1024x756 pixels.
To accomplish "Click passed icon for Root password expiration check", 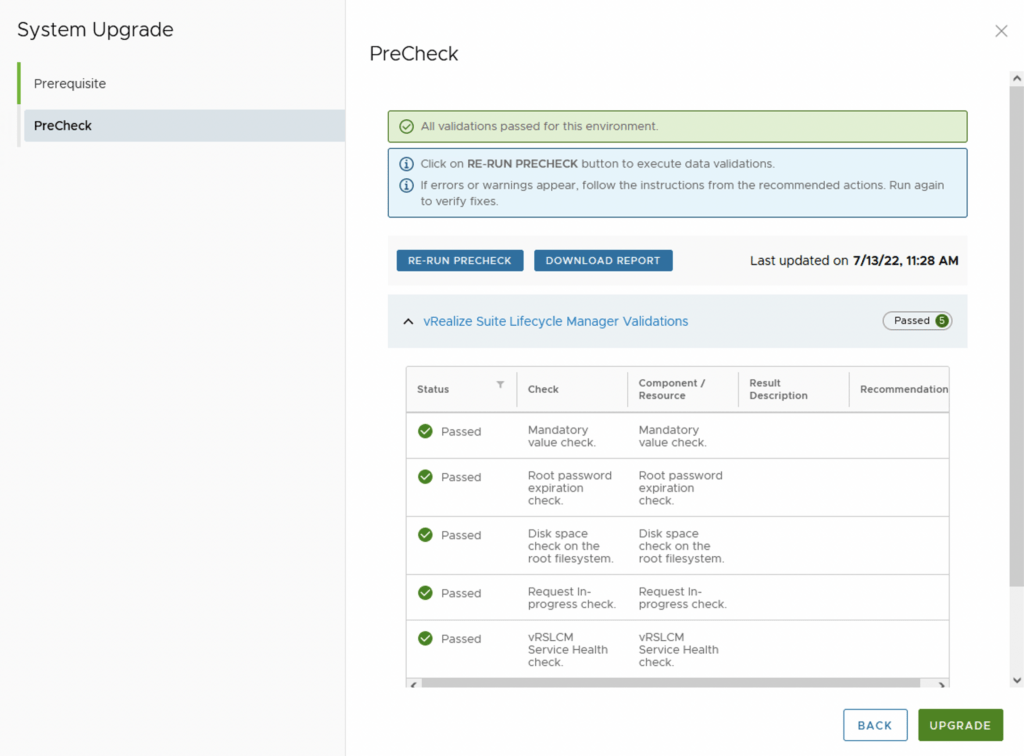I will pos(425,477).
